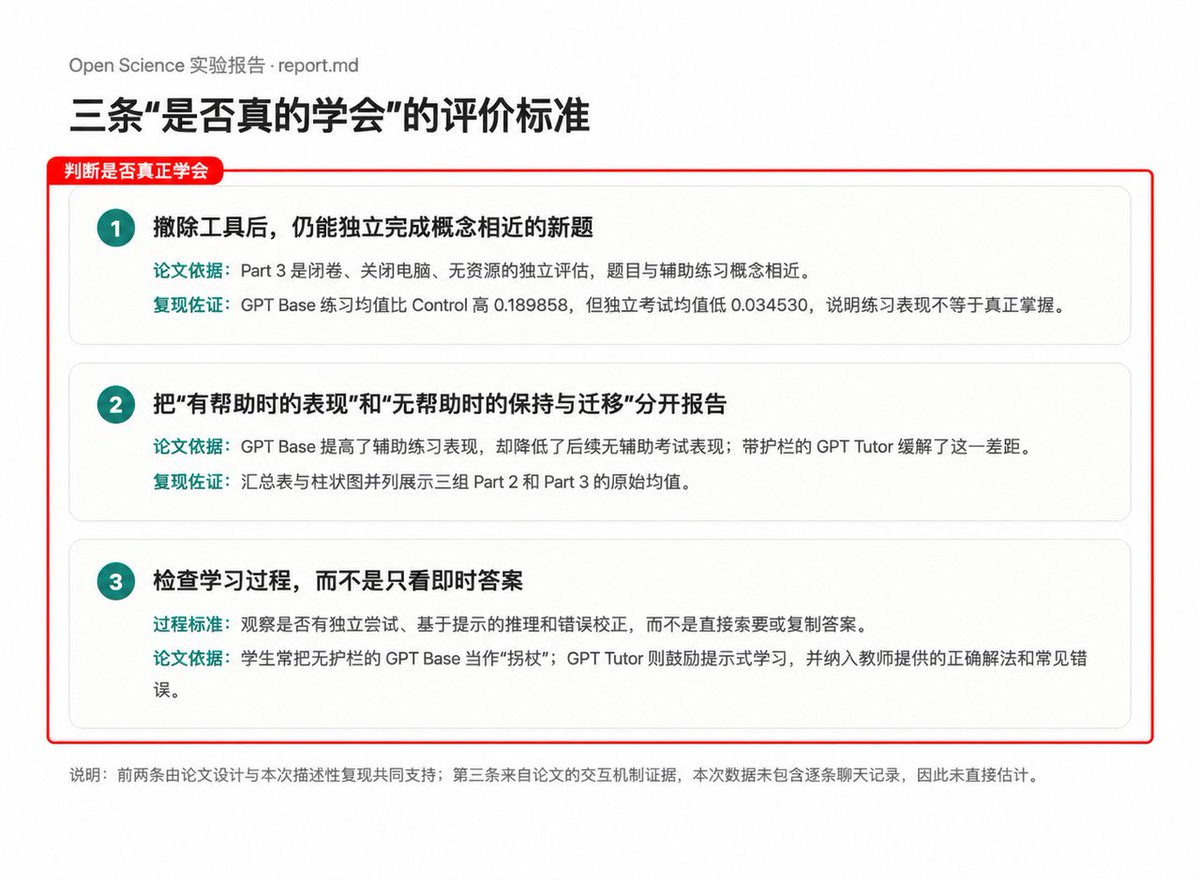The width and height of the screenshot is (1200, 880).
Task: Click the 'Open Science 实验报告 · report.md' header text
Action: (x=214, y=66)
